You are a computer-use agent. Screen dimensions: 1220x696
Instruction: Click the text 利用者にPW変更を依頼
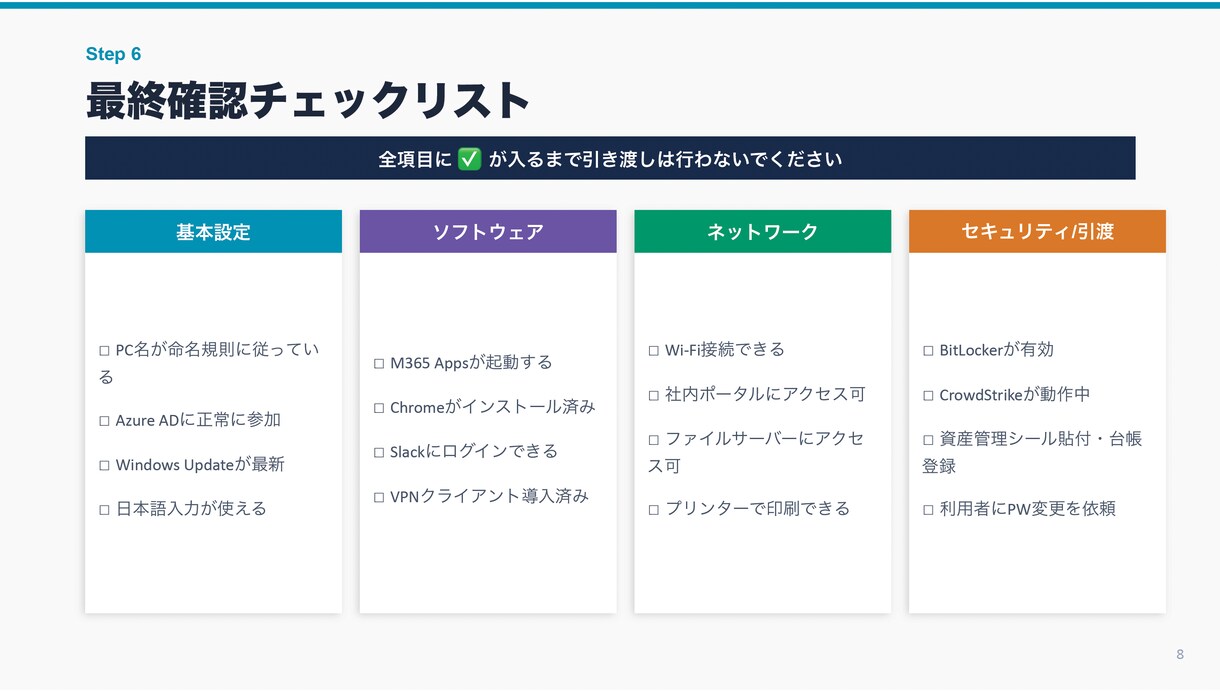click(1027, 509)
